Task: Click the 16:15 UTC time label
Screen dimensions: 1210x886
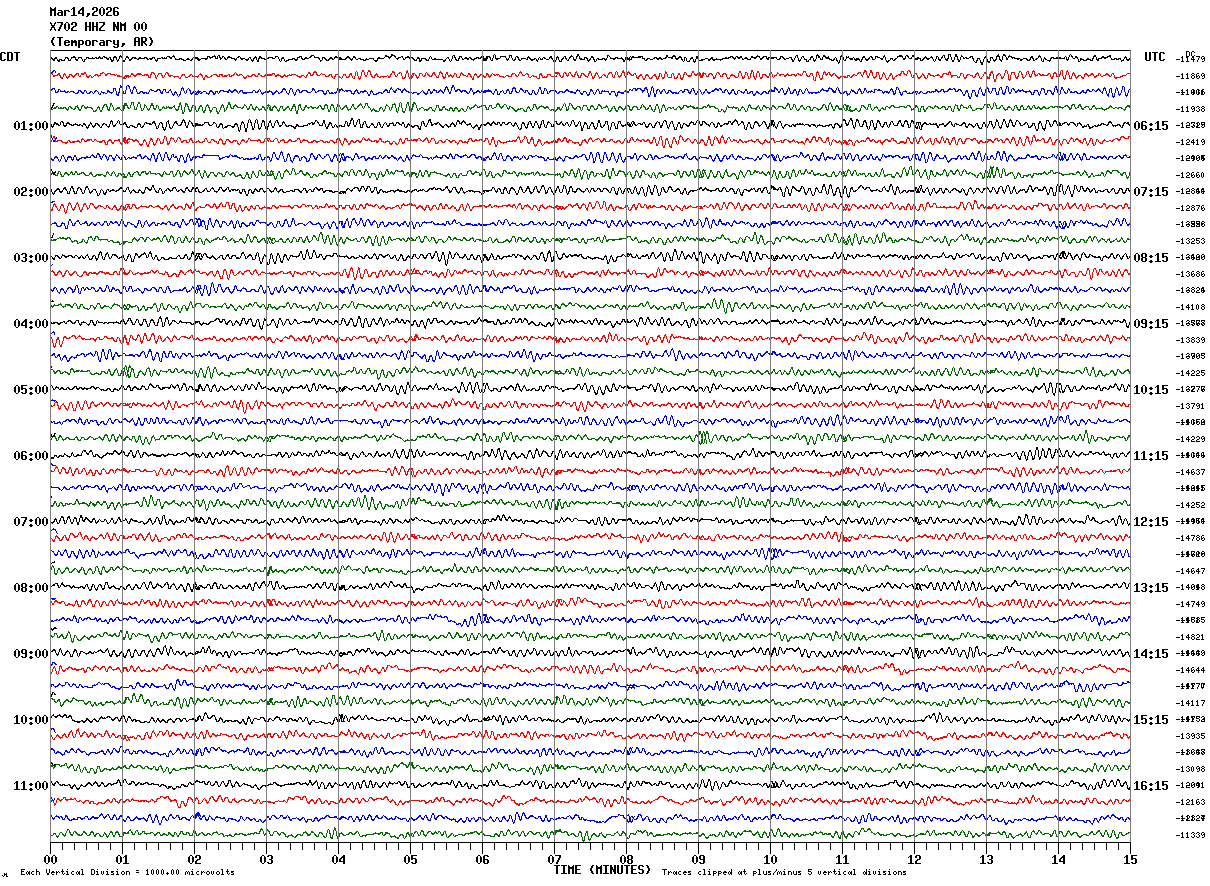Action: pos(1151,786)
